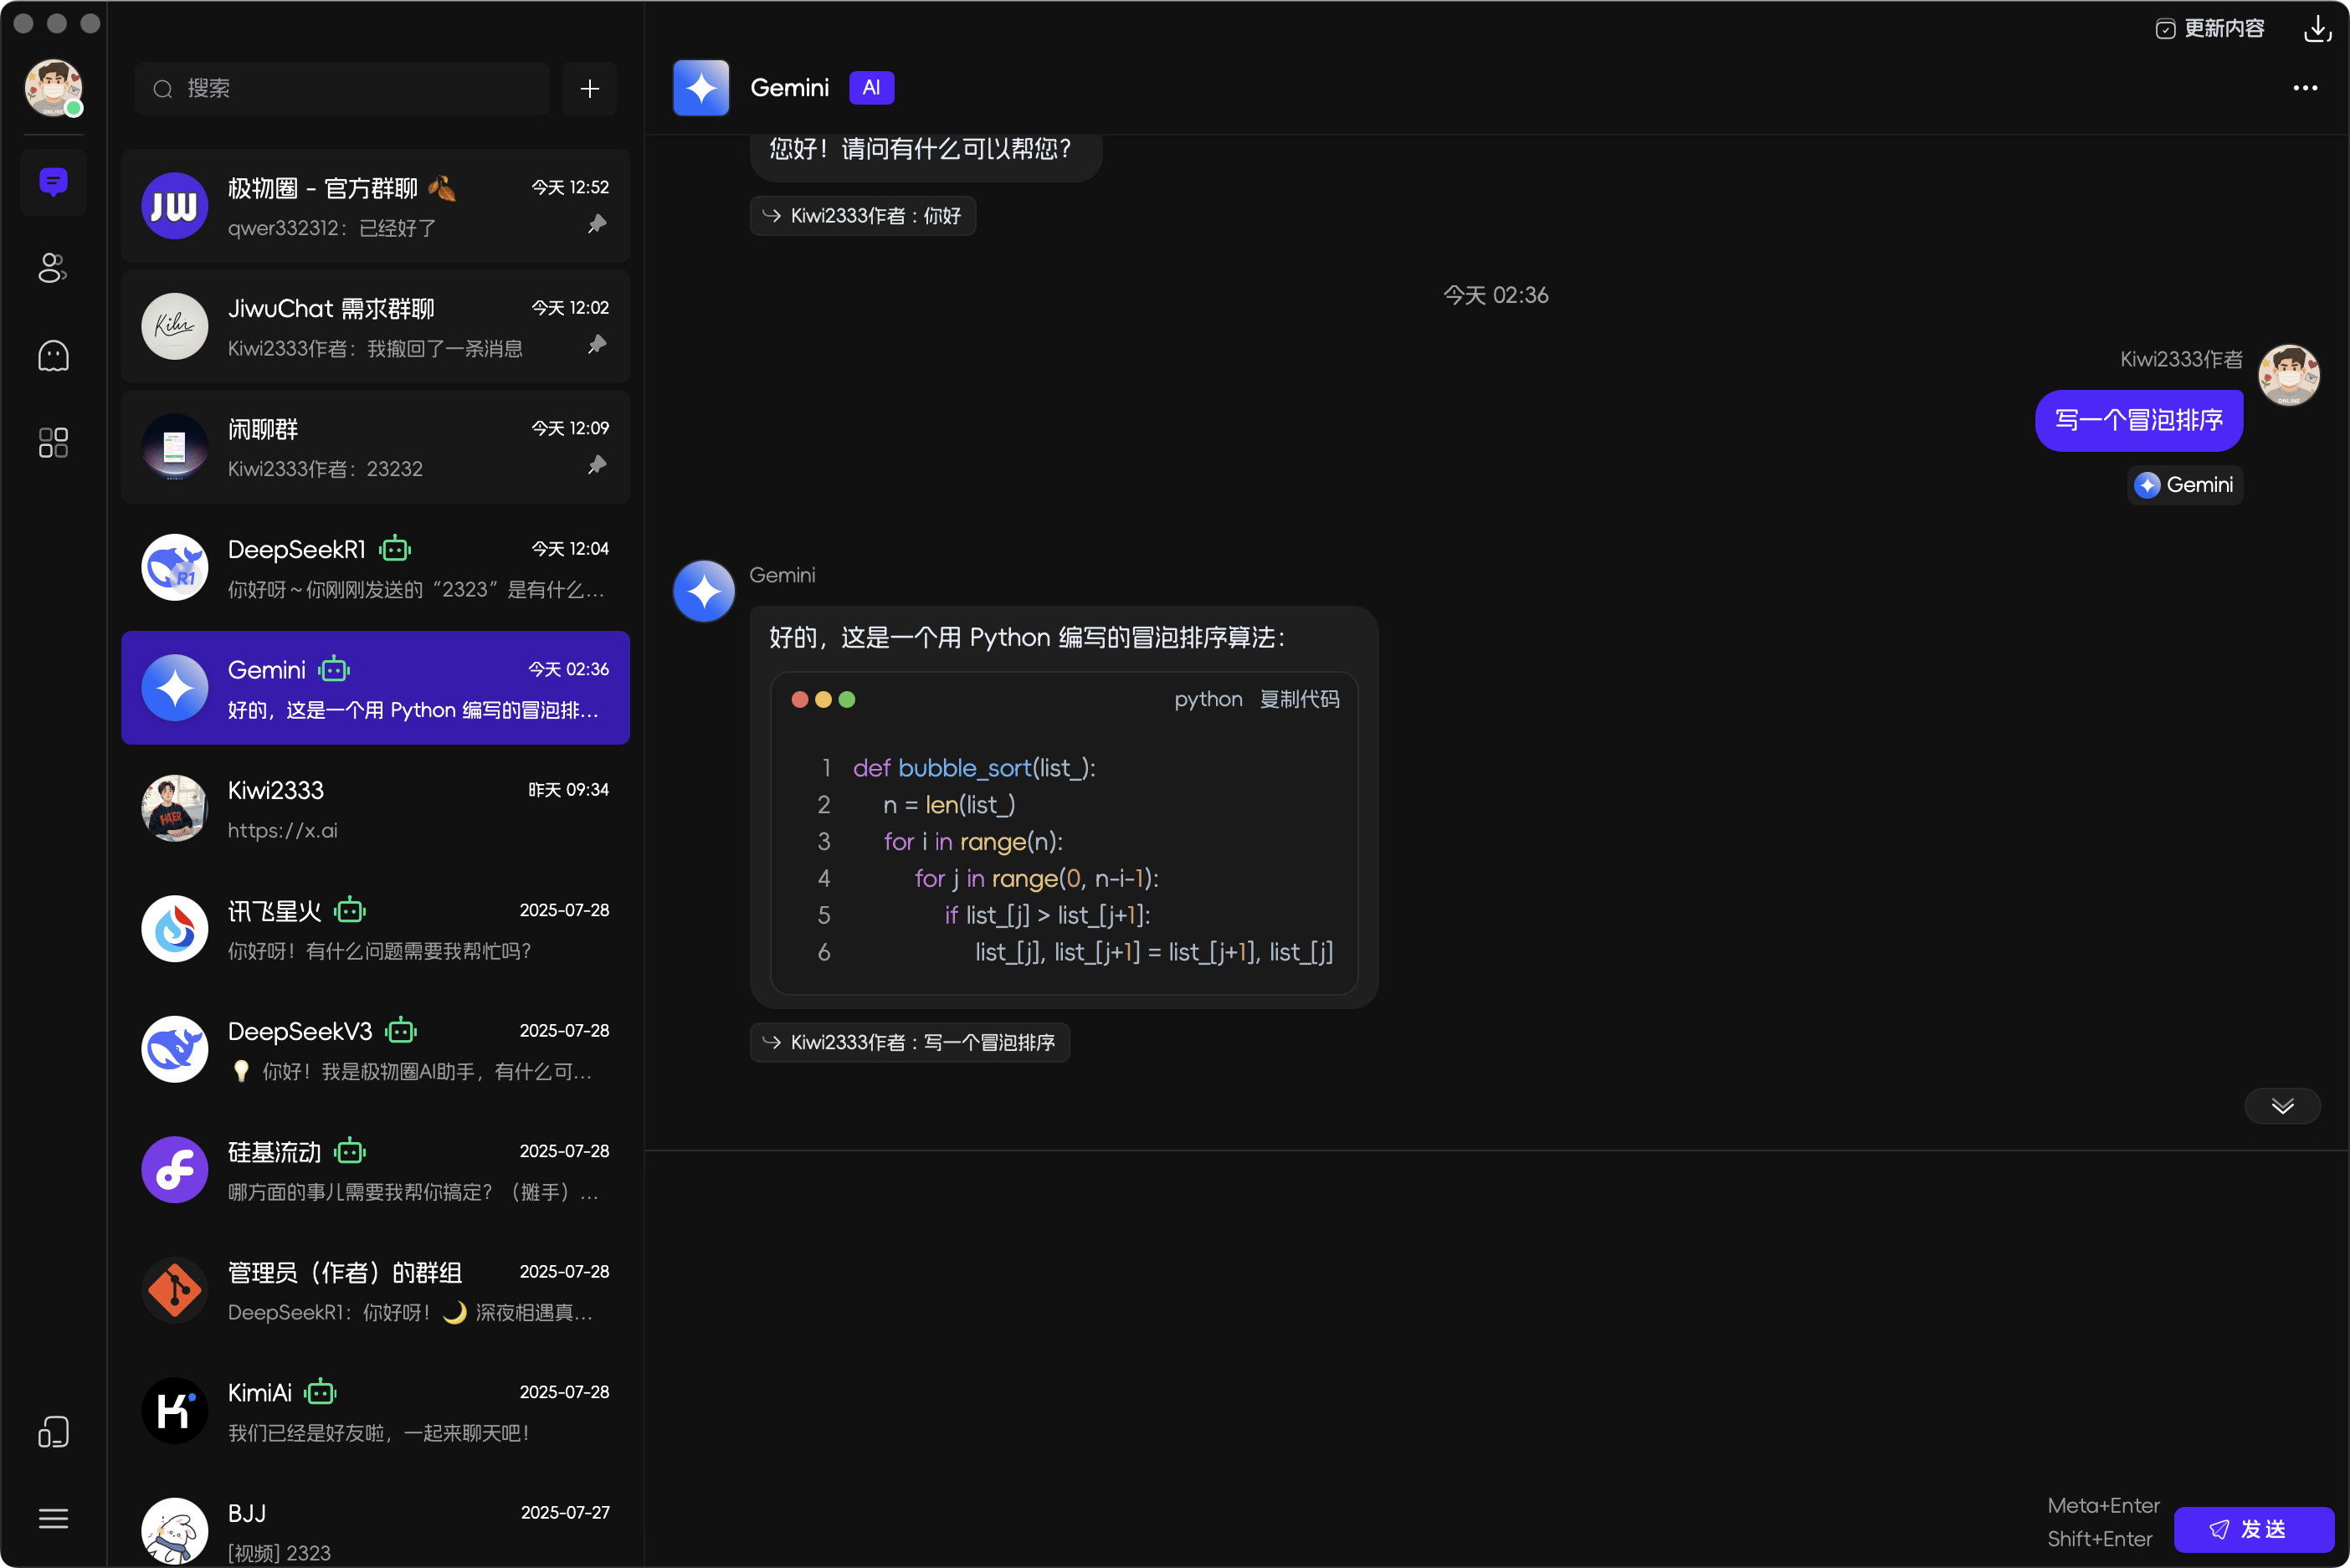Click robot icon beside 硅基流动 name
Viewport: 2350px width, 1568px height.
[x=350, y=1152]
